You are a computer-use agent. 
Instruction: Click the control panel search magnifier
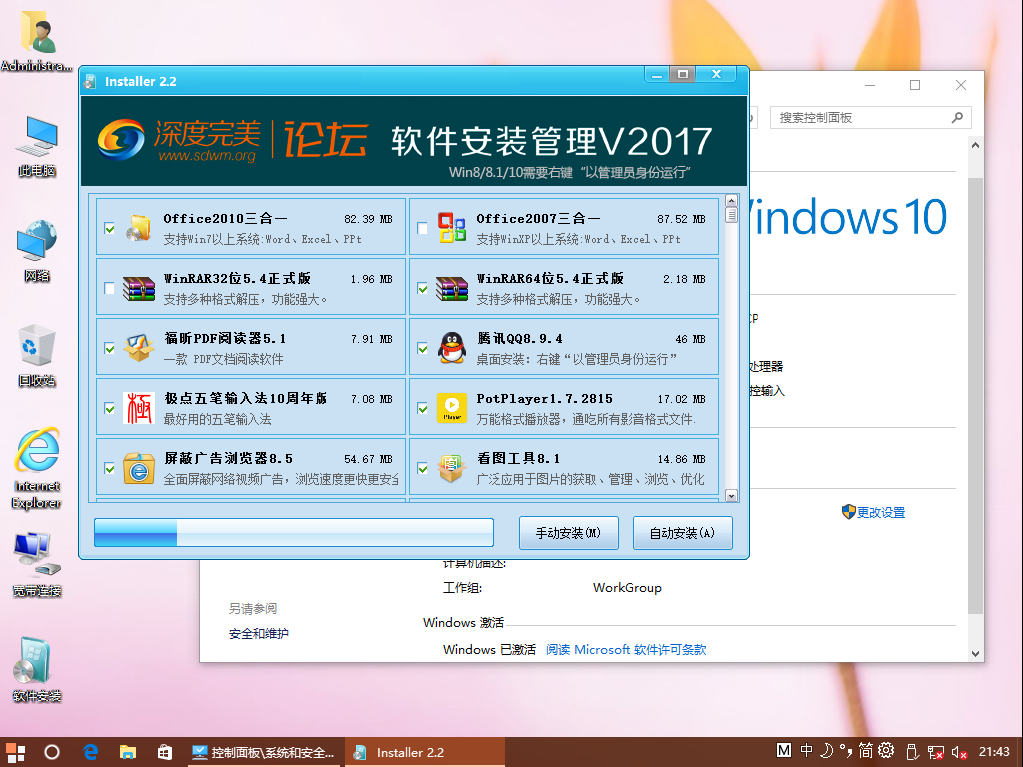[x=957, y=117]
